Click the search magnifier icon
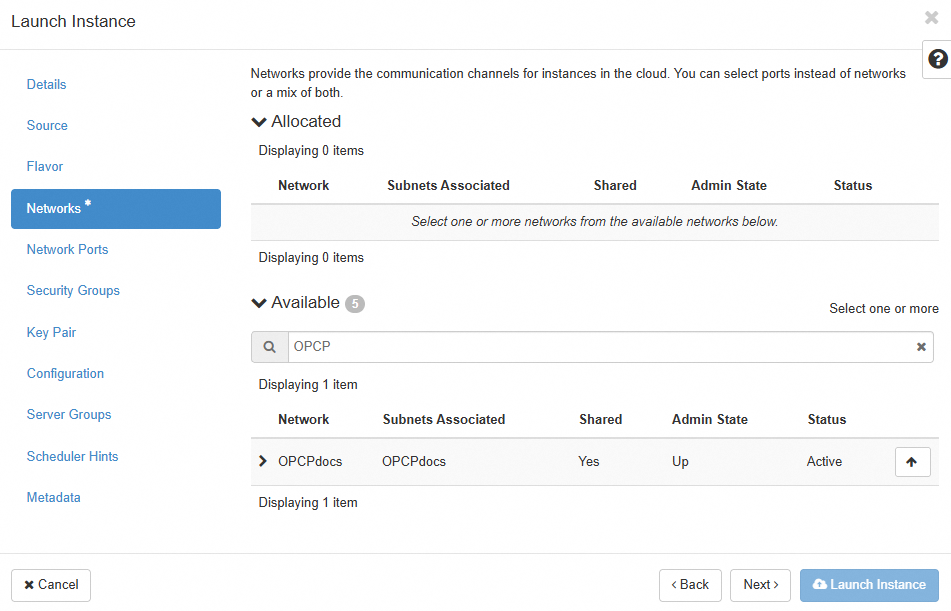The height and width of the screenshot is (611, 951). 269,346
